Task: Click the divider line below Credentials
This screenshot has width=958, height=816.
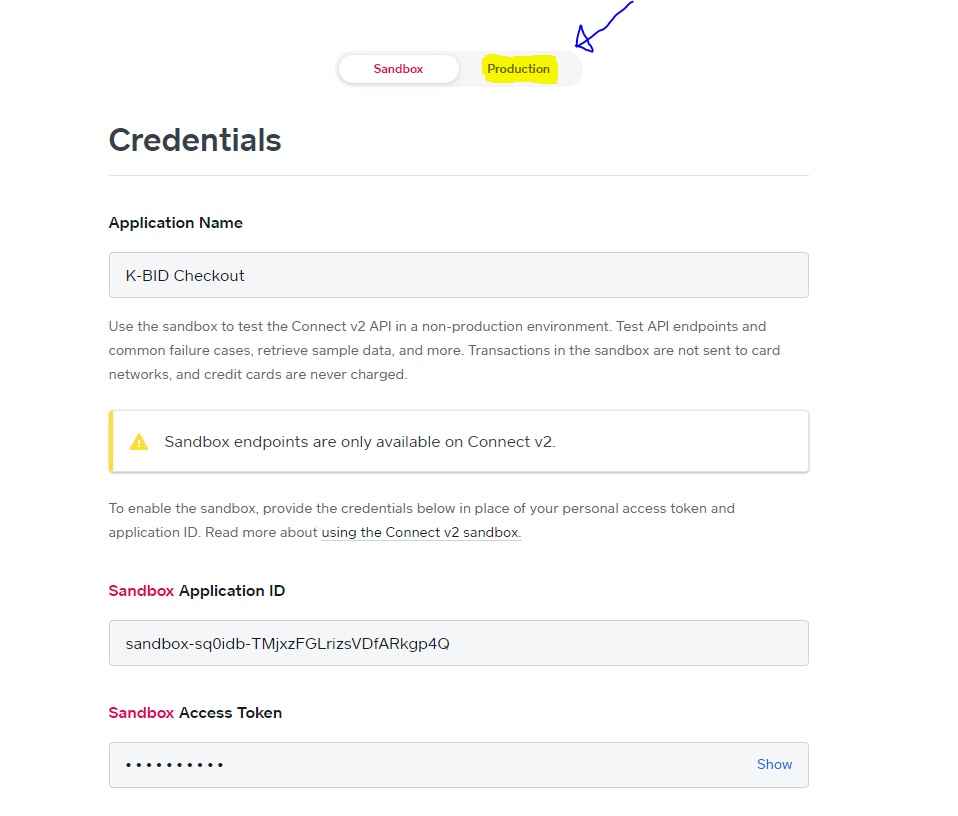Action: coord(458,176)
